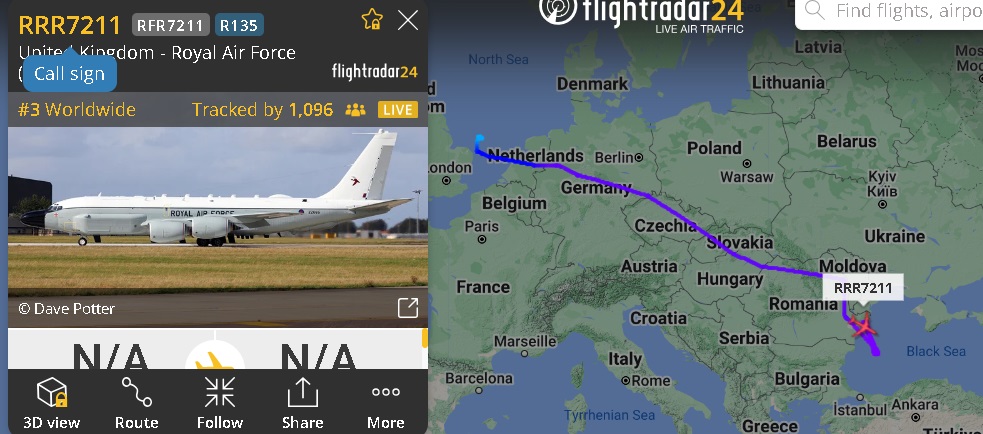Click the red aircraft icon on map
Image resolution: width=983 pixels, height=434 pixels.
[864, 326]
